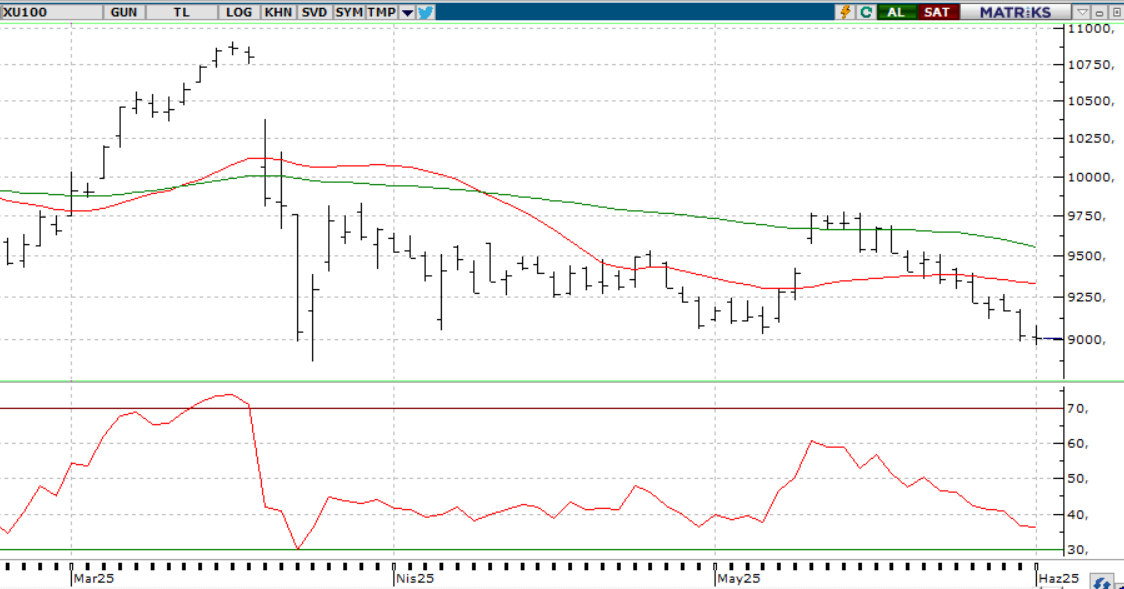This screenshot has height=589, width=1124.
Task: Minimize the chart window
Action: pos(1099,12)
